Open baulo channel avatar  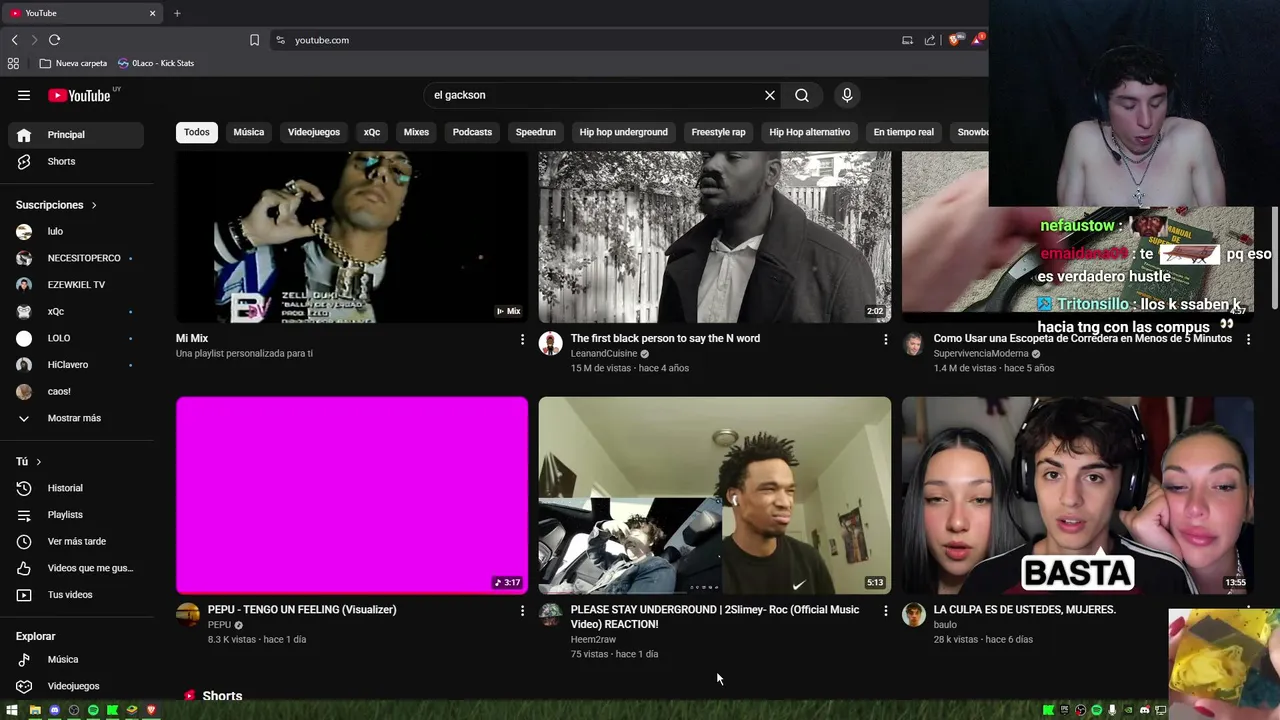click(914, 614)
